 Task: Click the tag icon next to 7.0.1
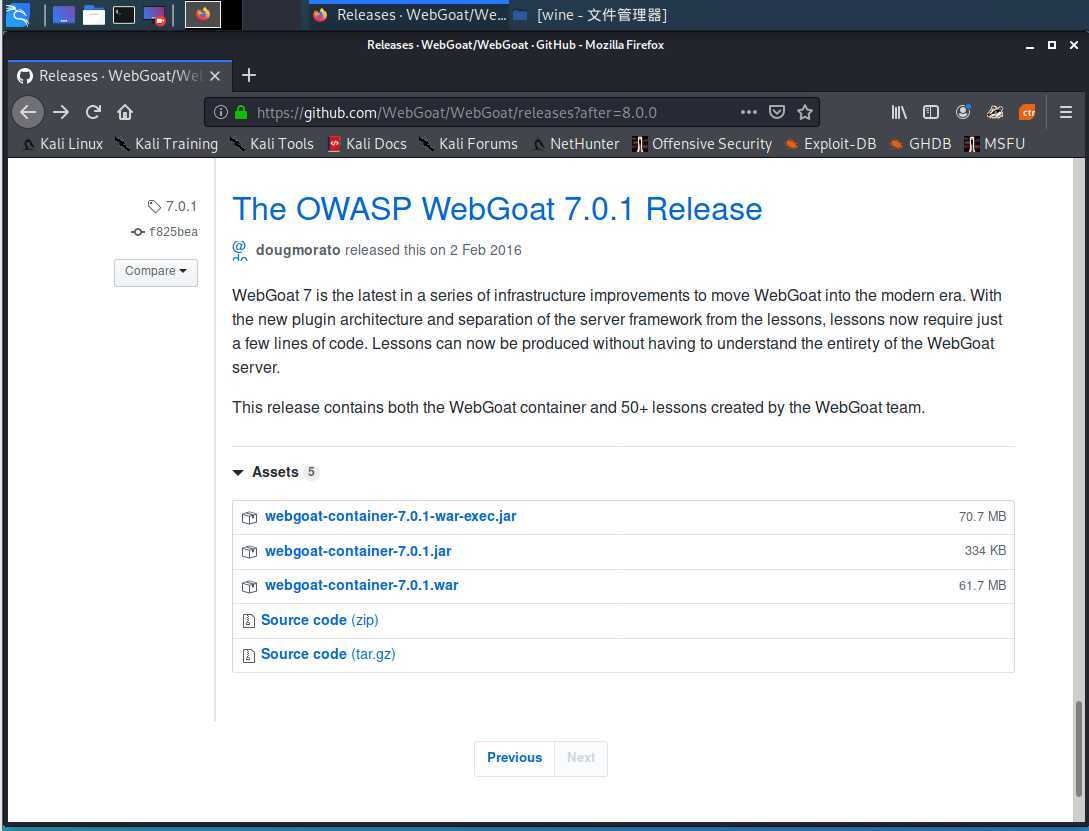(154, 206)
